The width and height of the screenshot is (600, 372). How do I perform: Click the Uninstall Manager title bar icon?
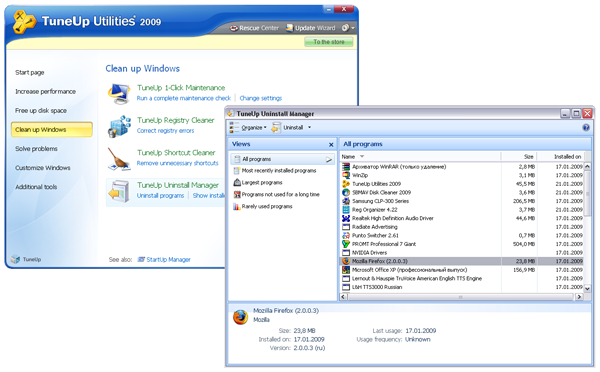click(231, 114)
